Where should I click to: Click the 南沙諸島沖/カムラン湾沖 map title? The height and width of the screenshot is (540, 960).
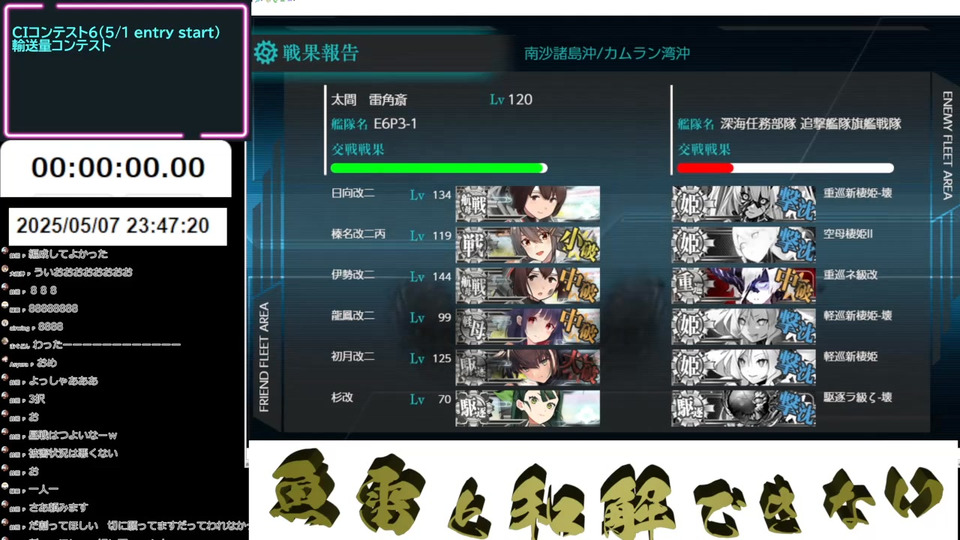[607, 53]
